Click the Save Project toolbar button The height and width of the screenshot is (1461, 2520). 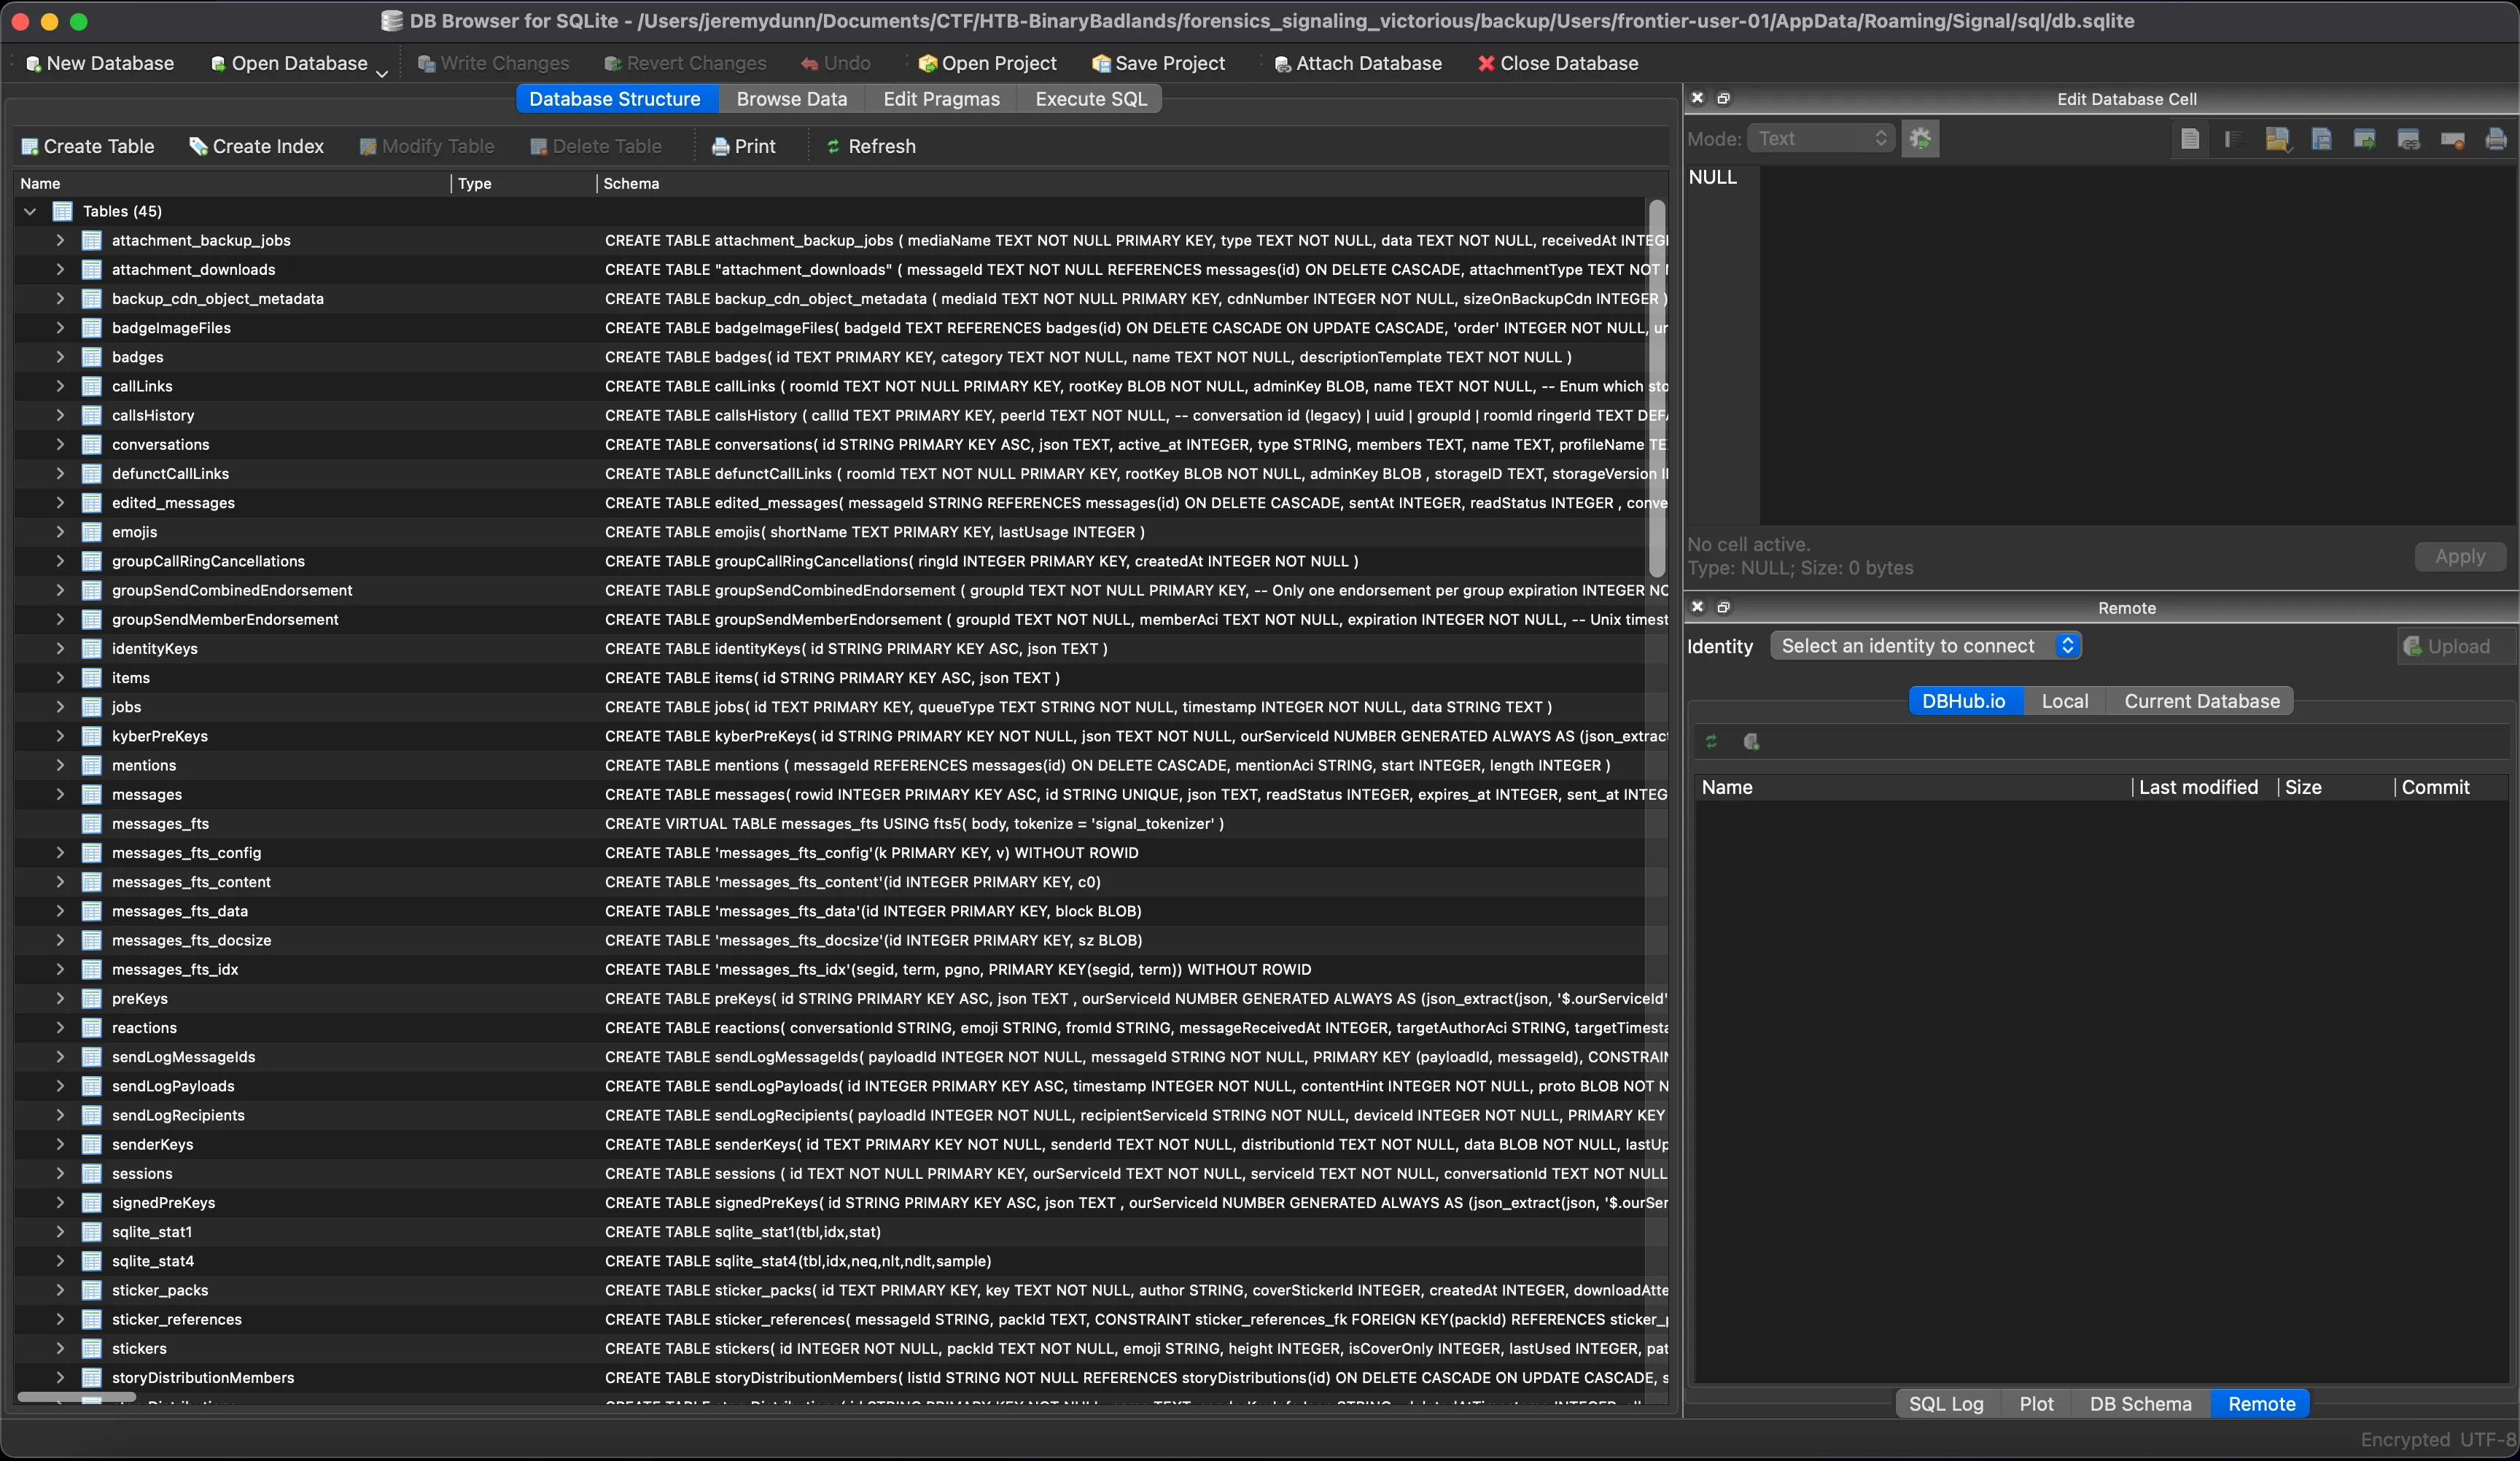1158,63
